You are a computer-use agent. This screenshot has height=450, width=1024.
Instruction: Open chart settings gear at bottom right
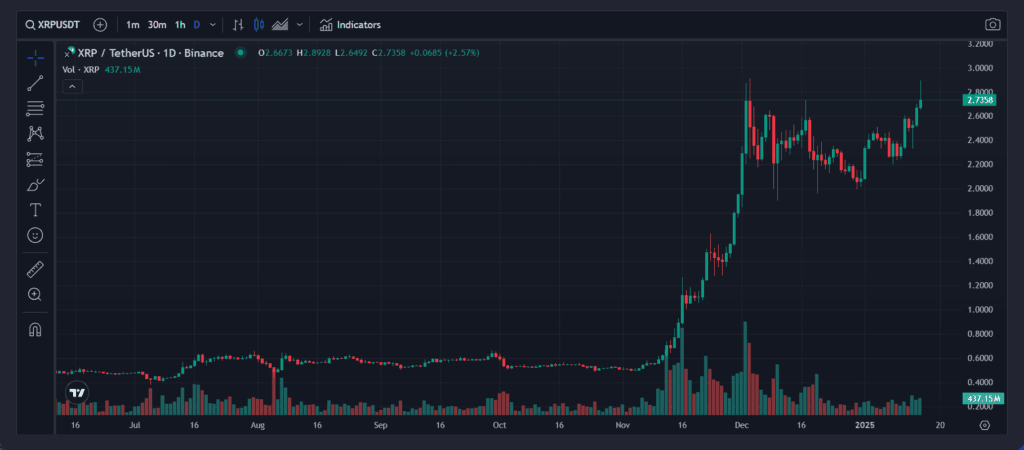point(985,425)
